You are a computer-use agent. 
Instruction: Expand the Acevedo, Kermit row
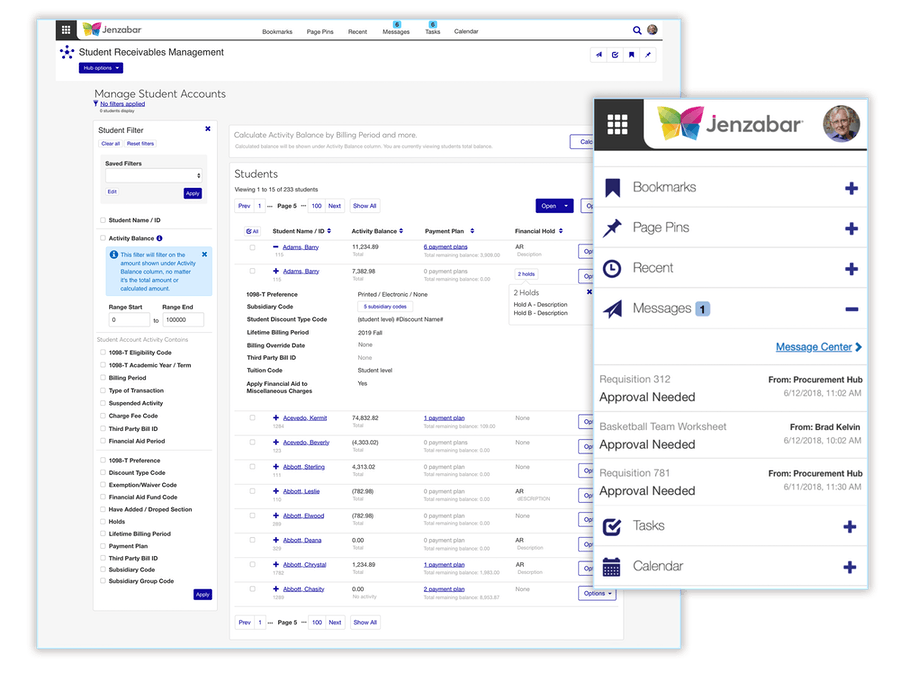point(276,418)
